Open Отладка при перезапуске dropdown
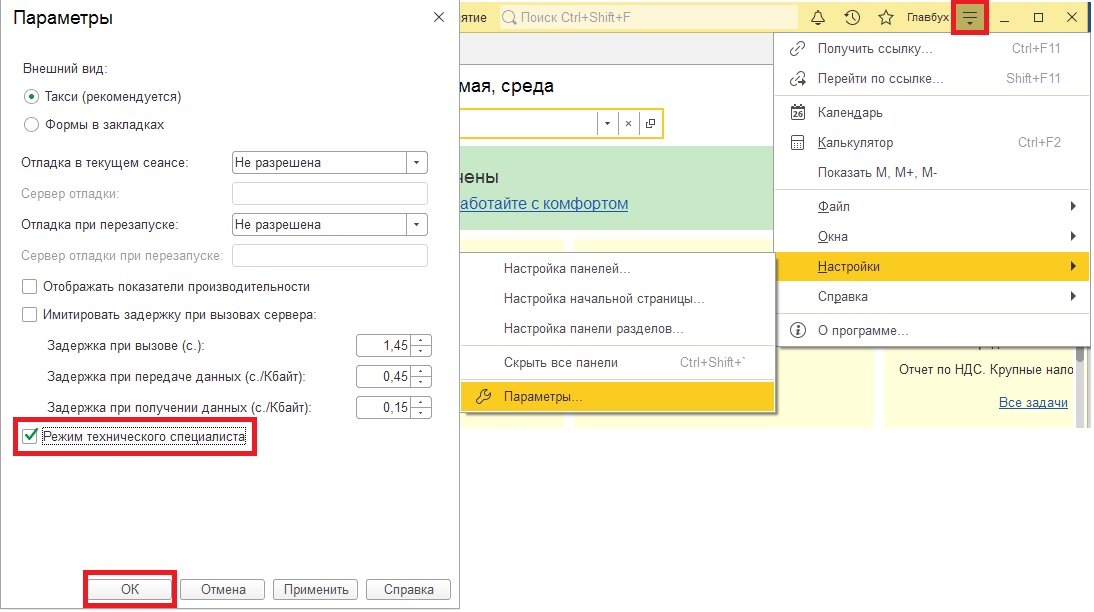1094x612 pixels. pyautogui.click(x=417, y=225)
